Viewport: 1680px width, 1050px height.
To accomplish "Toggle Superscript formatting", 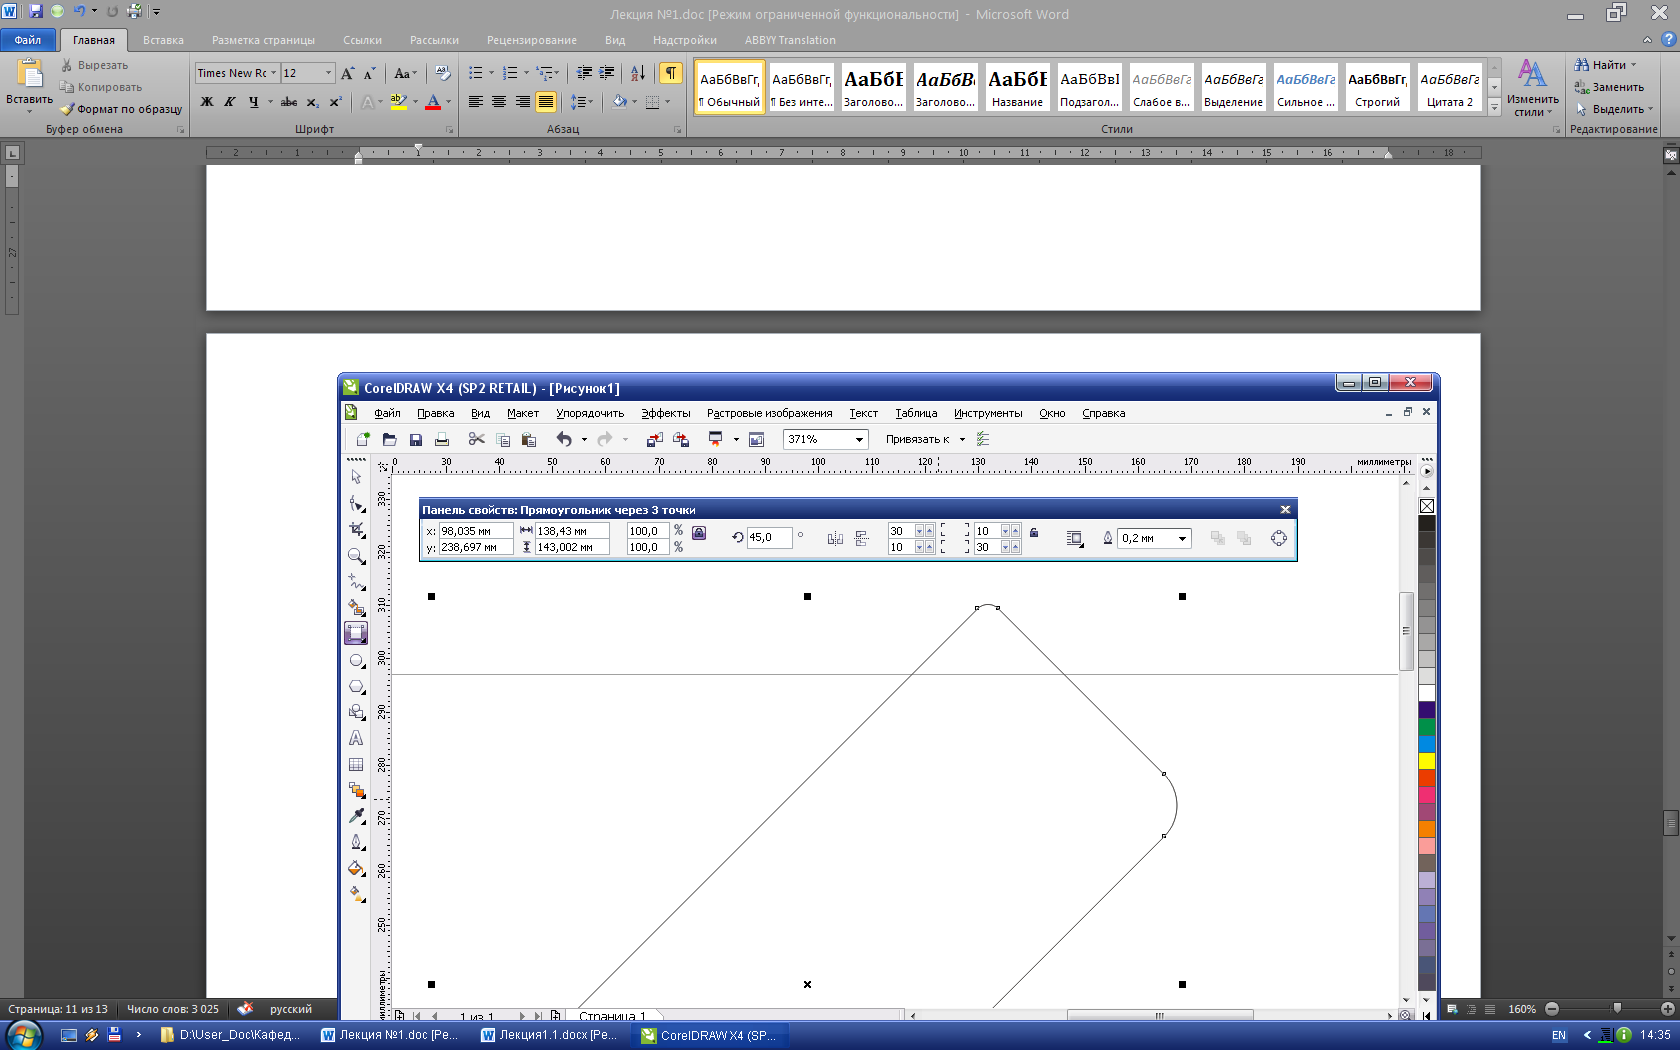I will [x=335, y=102].
